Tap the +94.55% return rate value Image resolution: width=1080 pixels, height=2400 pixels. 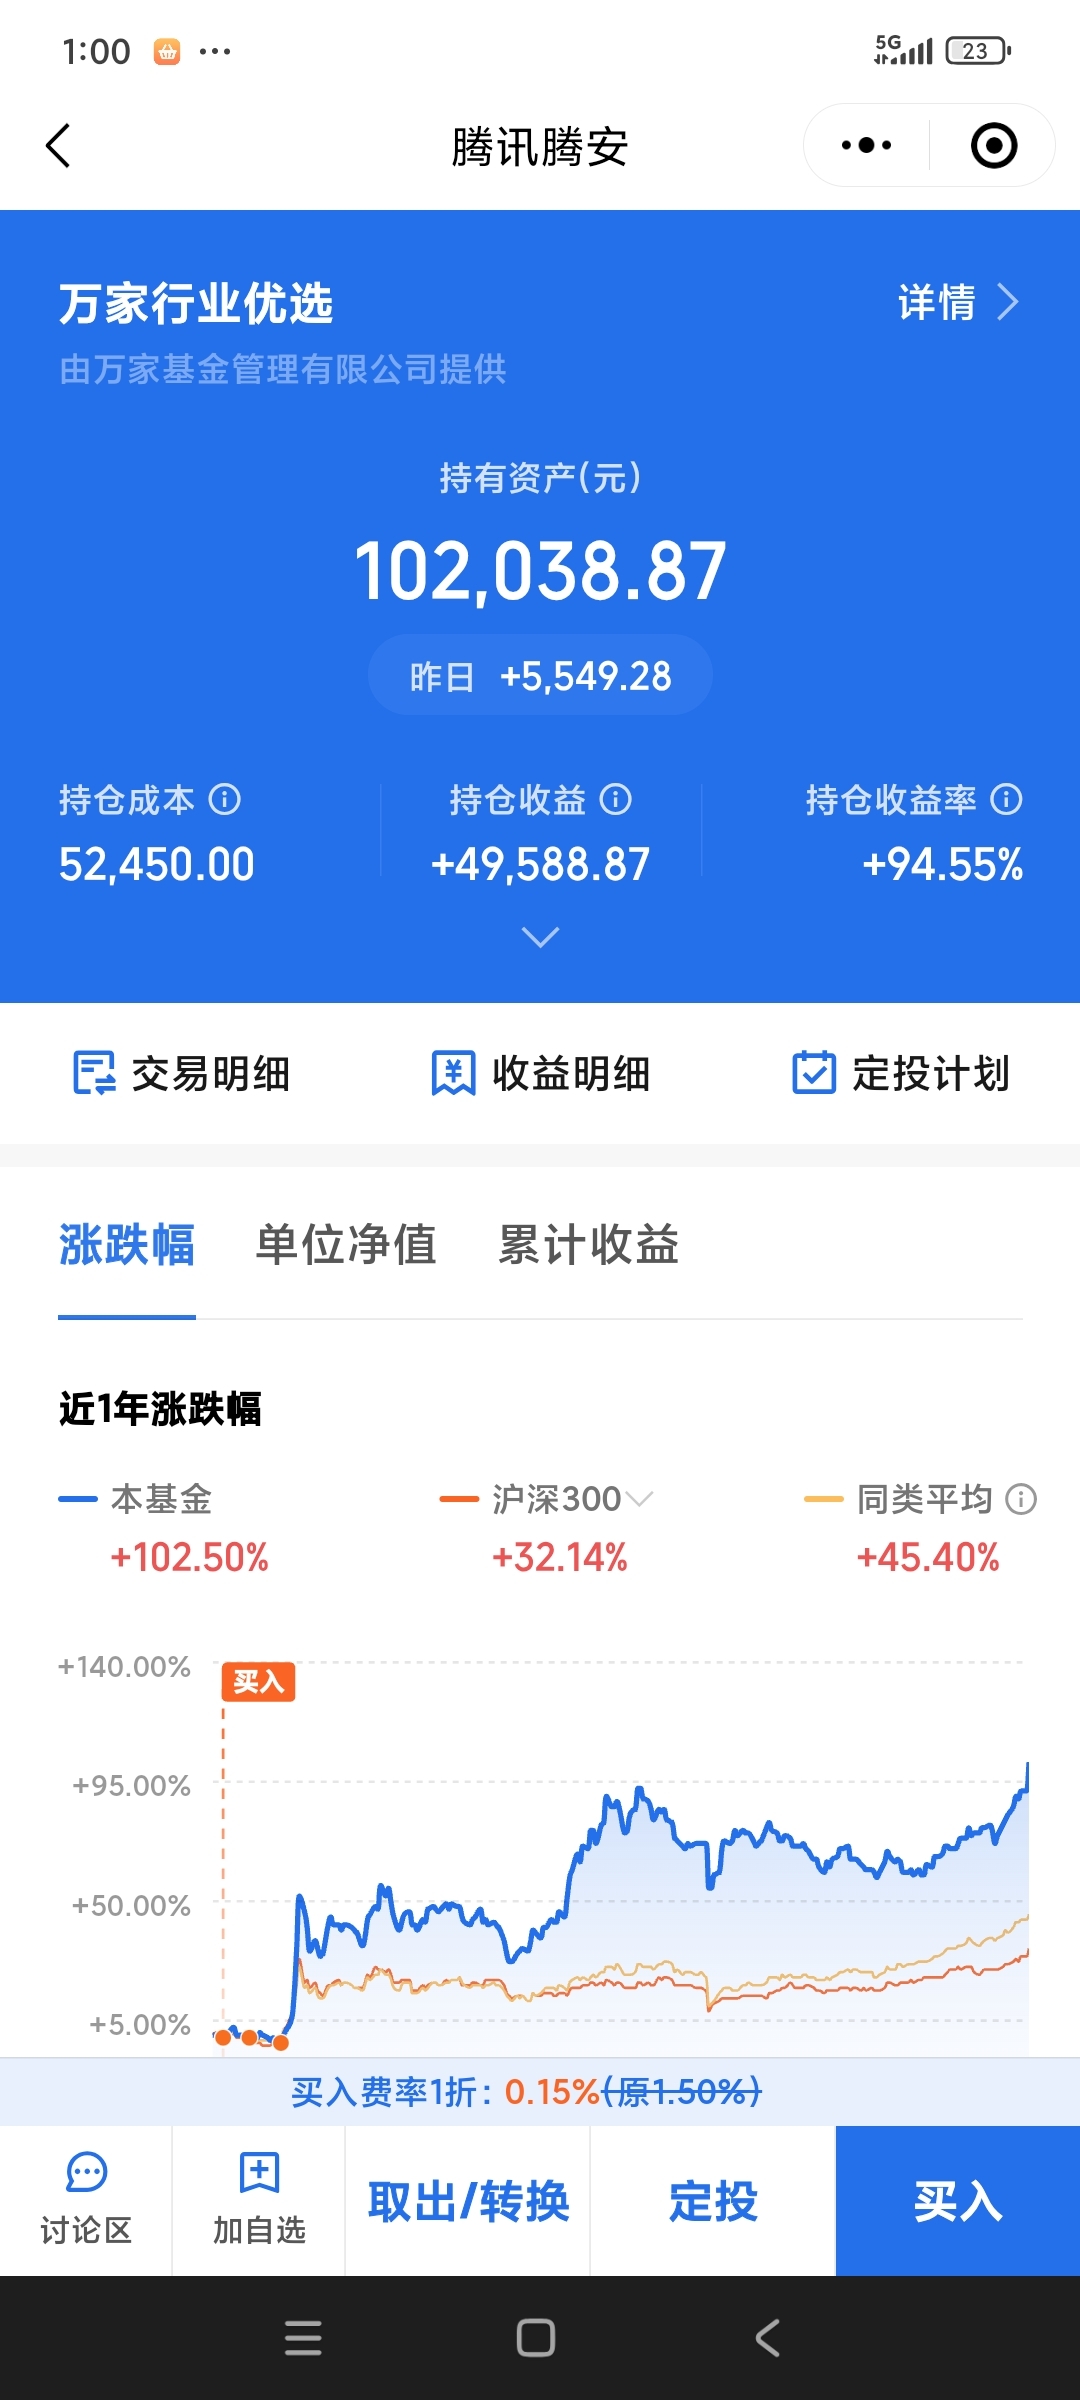click(x=942, y=865)
